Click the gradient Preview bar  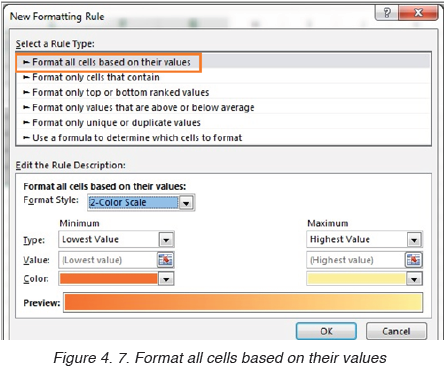click(x=243, y=303)
